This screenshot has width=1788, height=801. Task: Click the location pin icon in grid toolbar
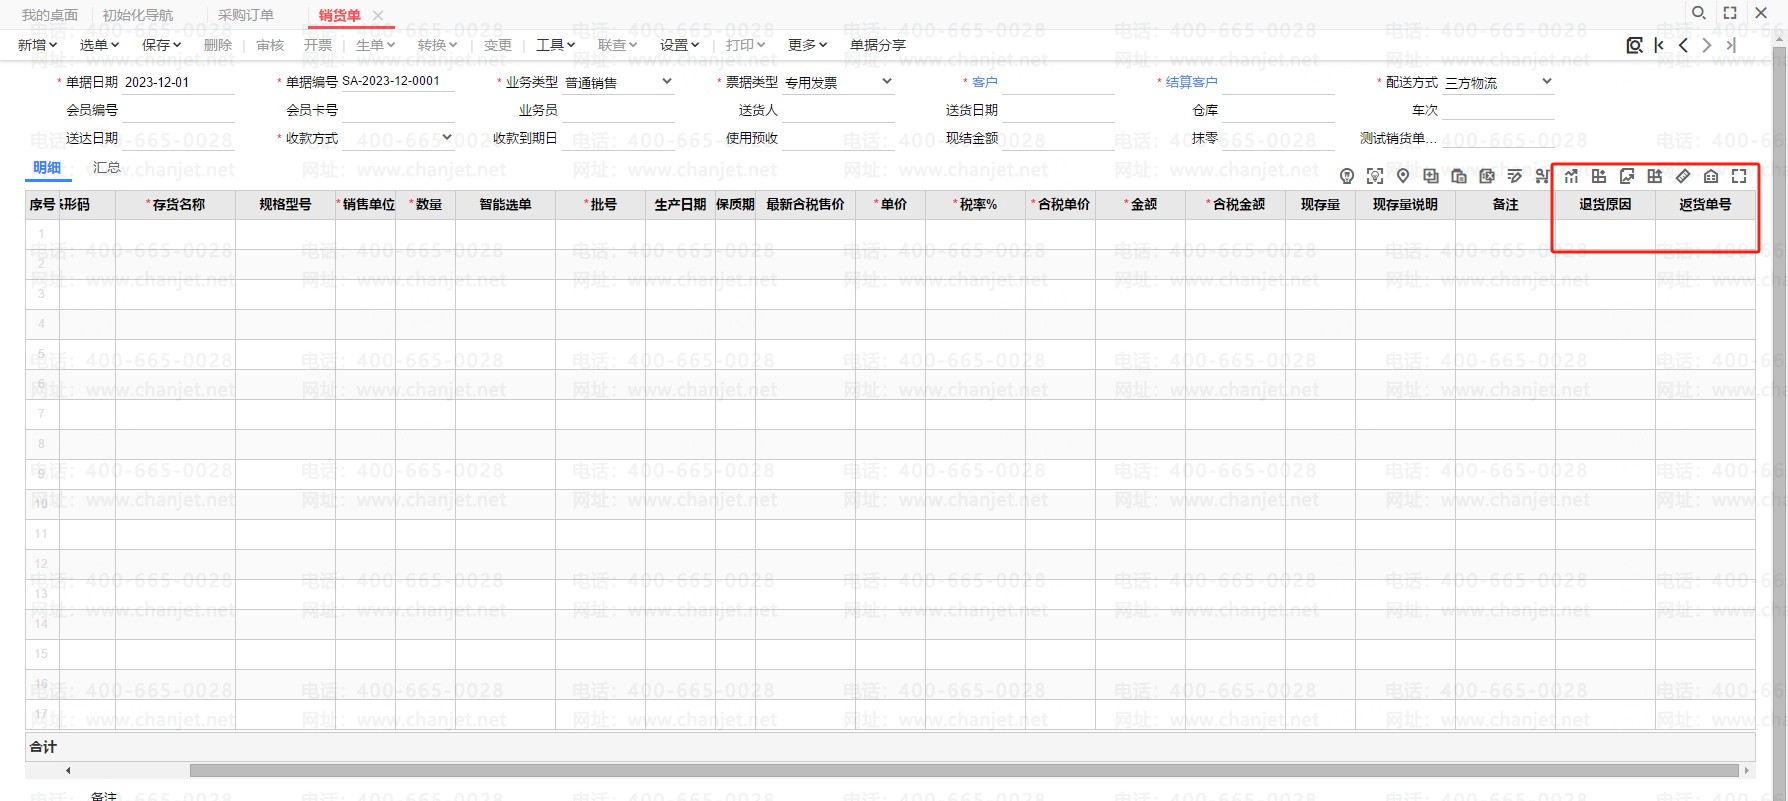(x=1403, y=176)
